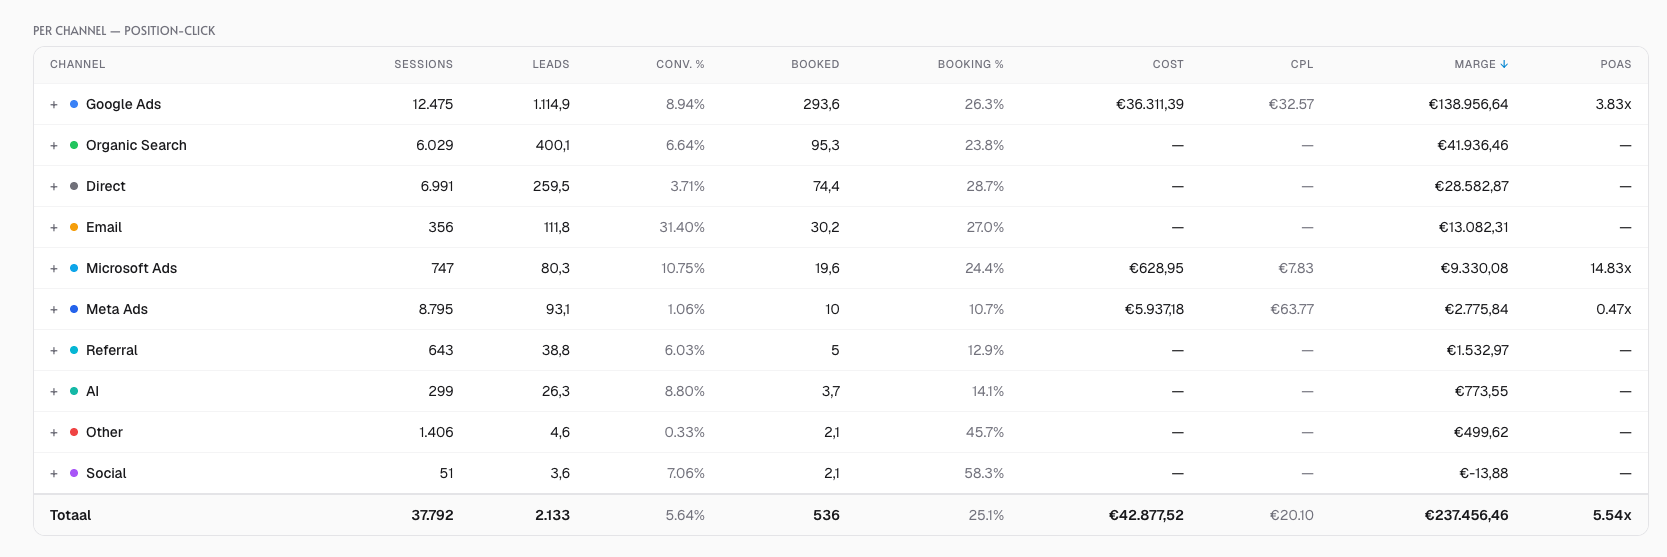Expand the Email channel breakdown
The height and width of the screenshot is (557, 1667).
[54, 228]
